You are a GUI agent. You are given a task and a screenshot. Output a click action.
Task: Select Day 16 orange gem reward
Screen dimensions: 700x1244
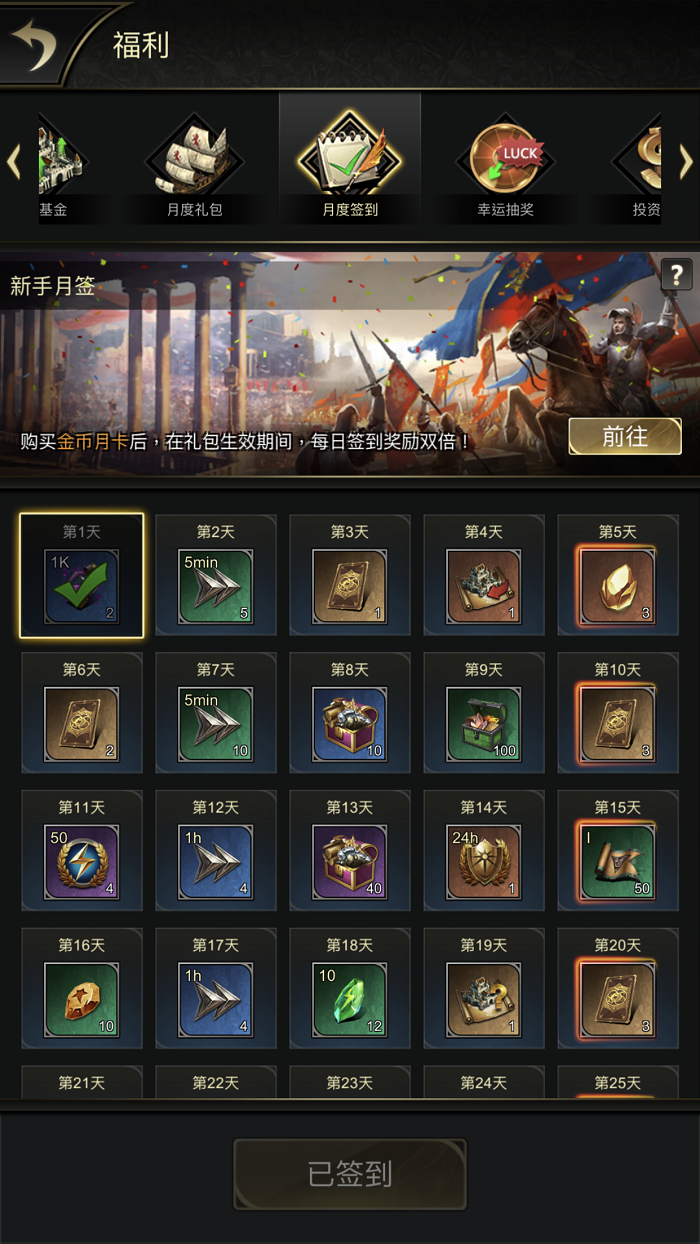point(82,1000)
